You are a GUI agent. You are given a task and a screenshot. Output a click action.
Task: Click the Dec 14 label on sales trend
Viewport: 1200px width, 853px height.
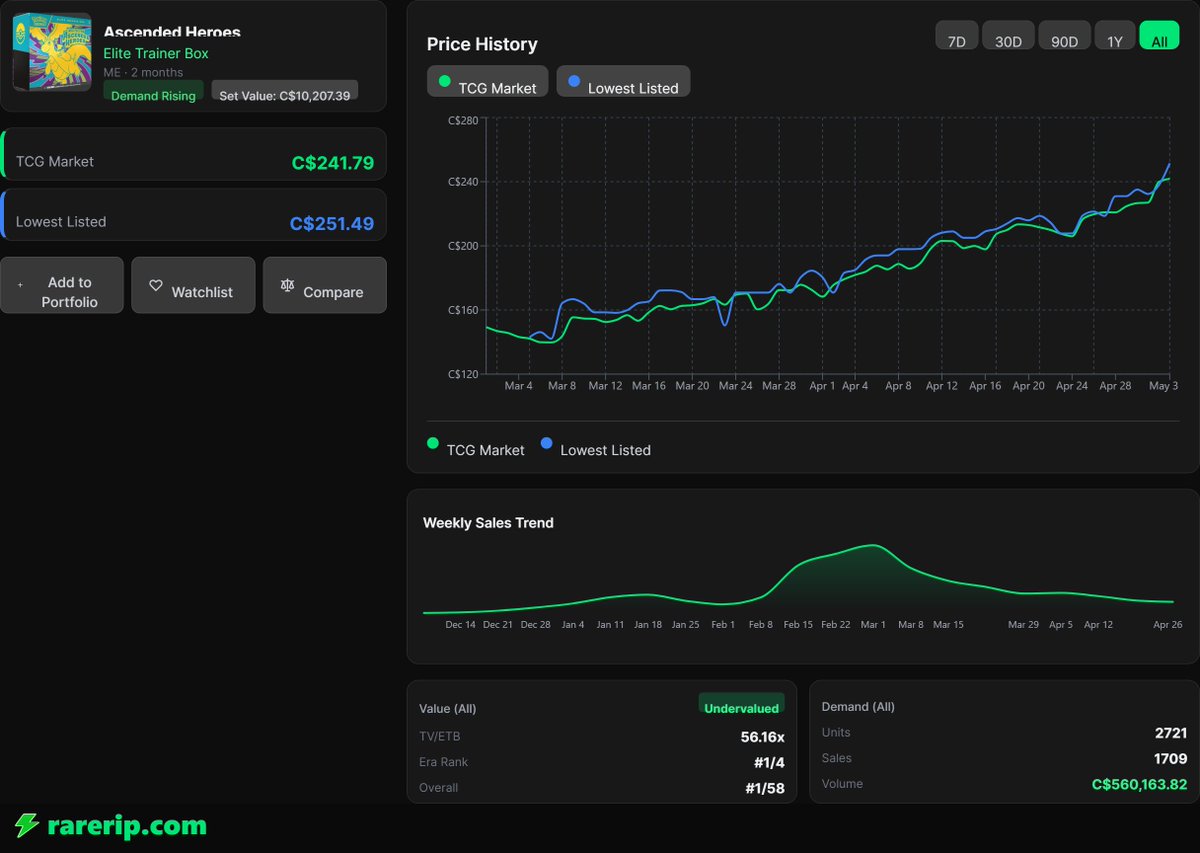coord(460,624)
